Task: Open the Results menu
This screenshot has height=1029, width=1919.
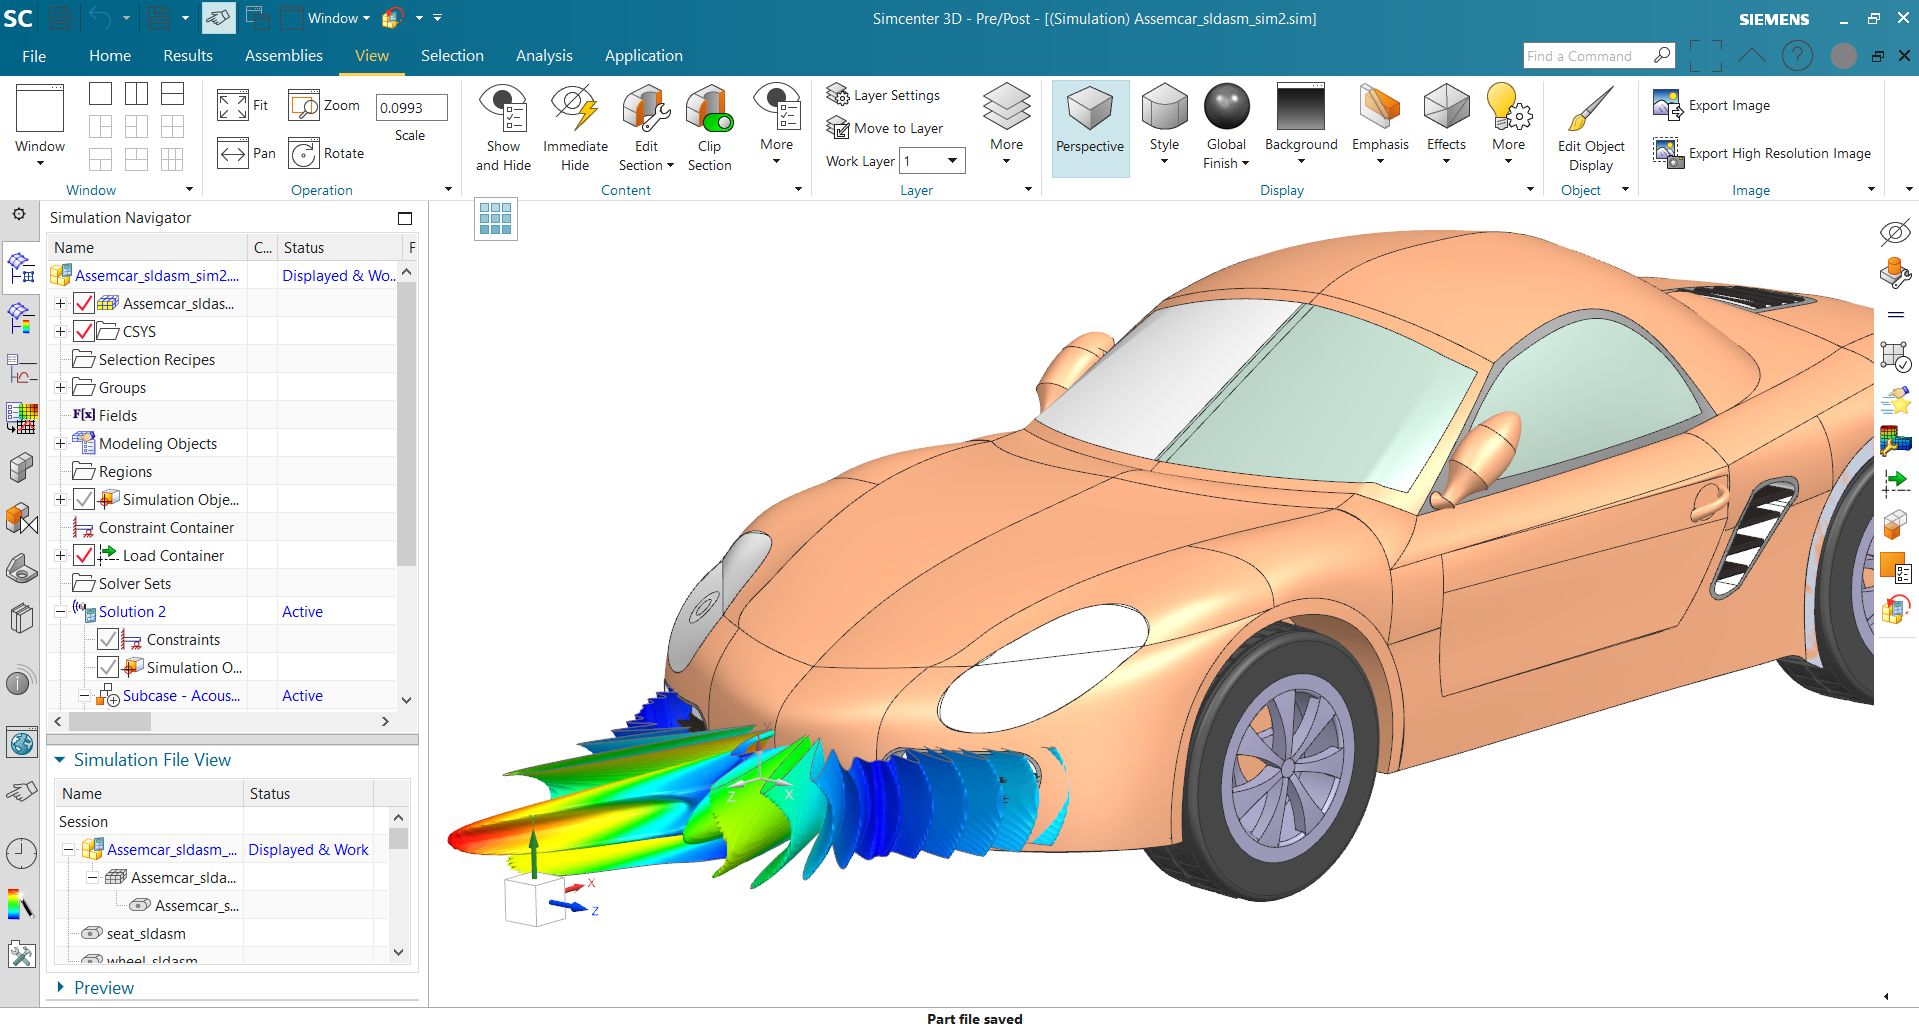Action: [x=187, y=55]
